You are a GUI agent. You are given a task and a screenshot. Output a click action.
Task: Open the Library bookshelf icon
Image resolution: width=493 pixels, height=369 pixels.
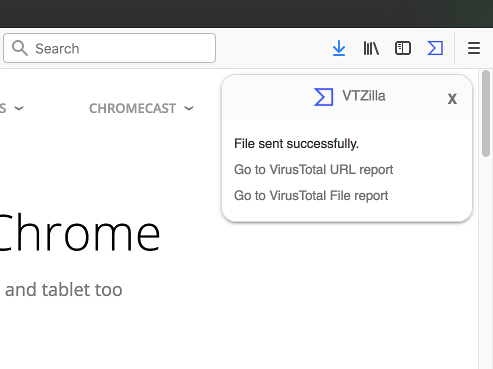[x=371, y=48]
